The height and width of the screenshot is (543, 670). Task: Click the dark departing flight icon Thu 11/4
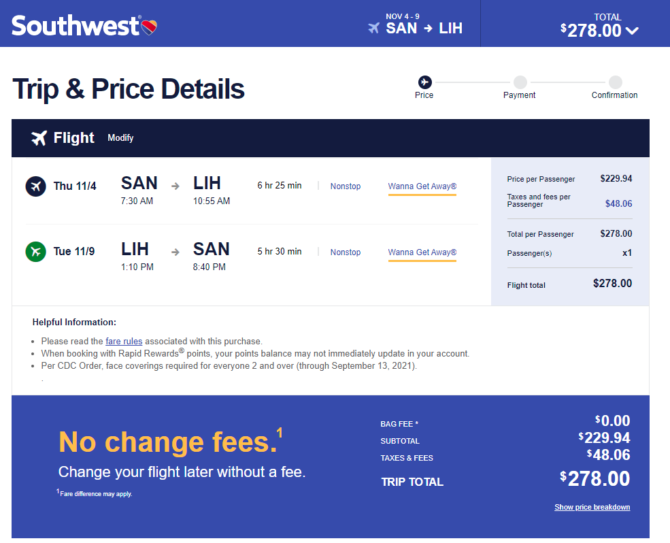pyautogui.click(x=36, y=186)
